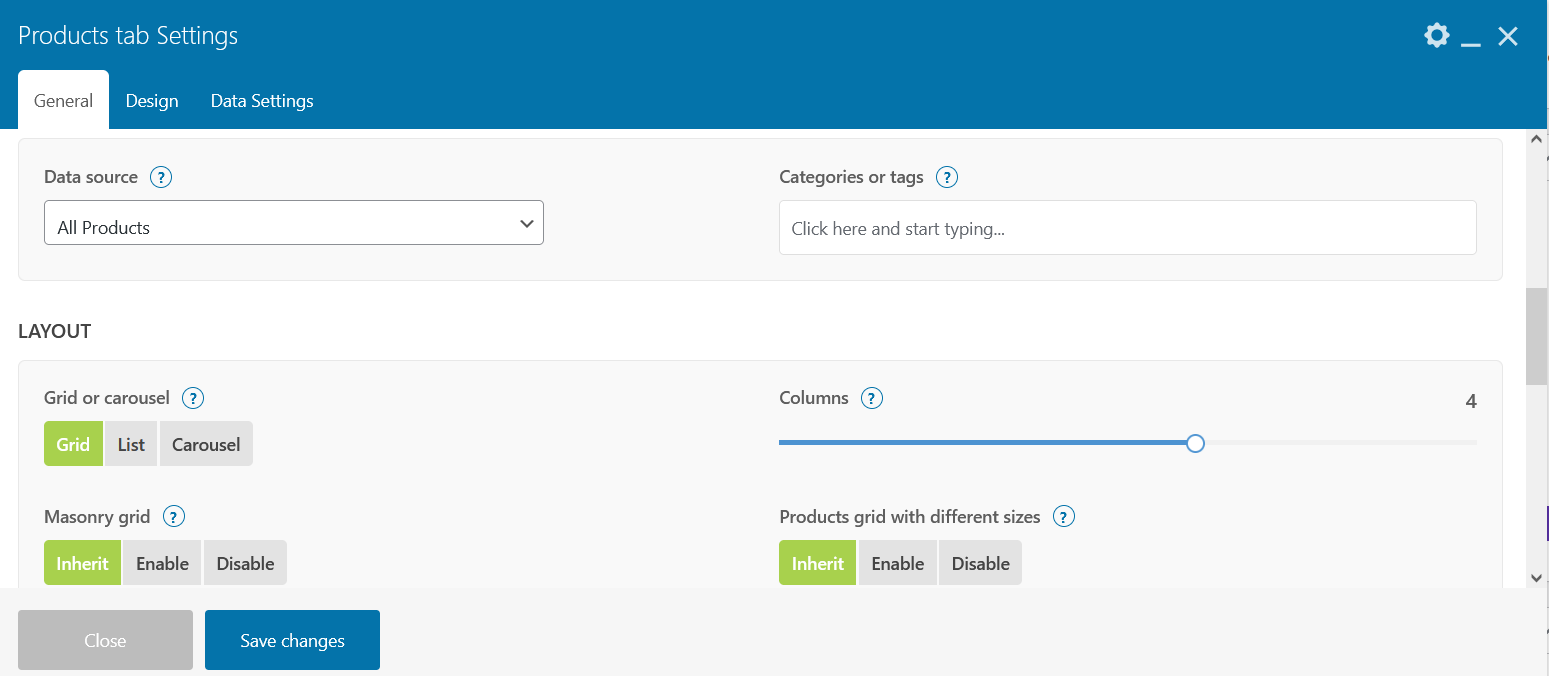This screenshot has width=1549, height=676.
Task: Switch layout to Carousel
Action: click(x=206, y=444)
